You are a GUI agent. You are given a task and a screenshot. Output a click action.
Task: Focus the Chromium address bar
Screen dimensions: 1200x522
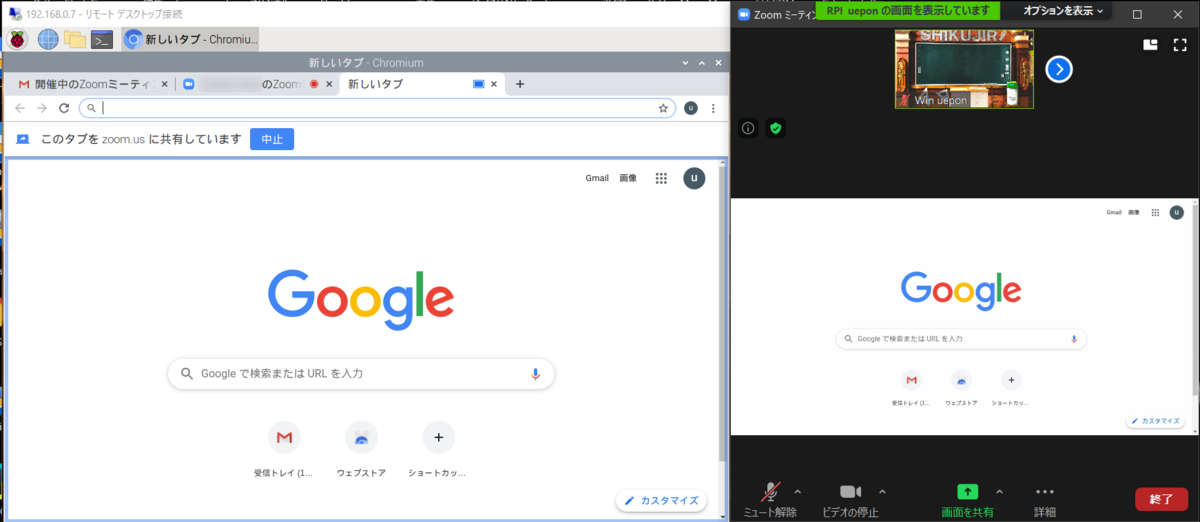point(375,108)
